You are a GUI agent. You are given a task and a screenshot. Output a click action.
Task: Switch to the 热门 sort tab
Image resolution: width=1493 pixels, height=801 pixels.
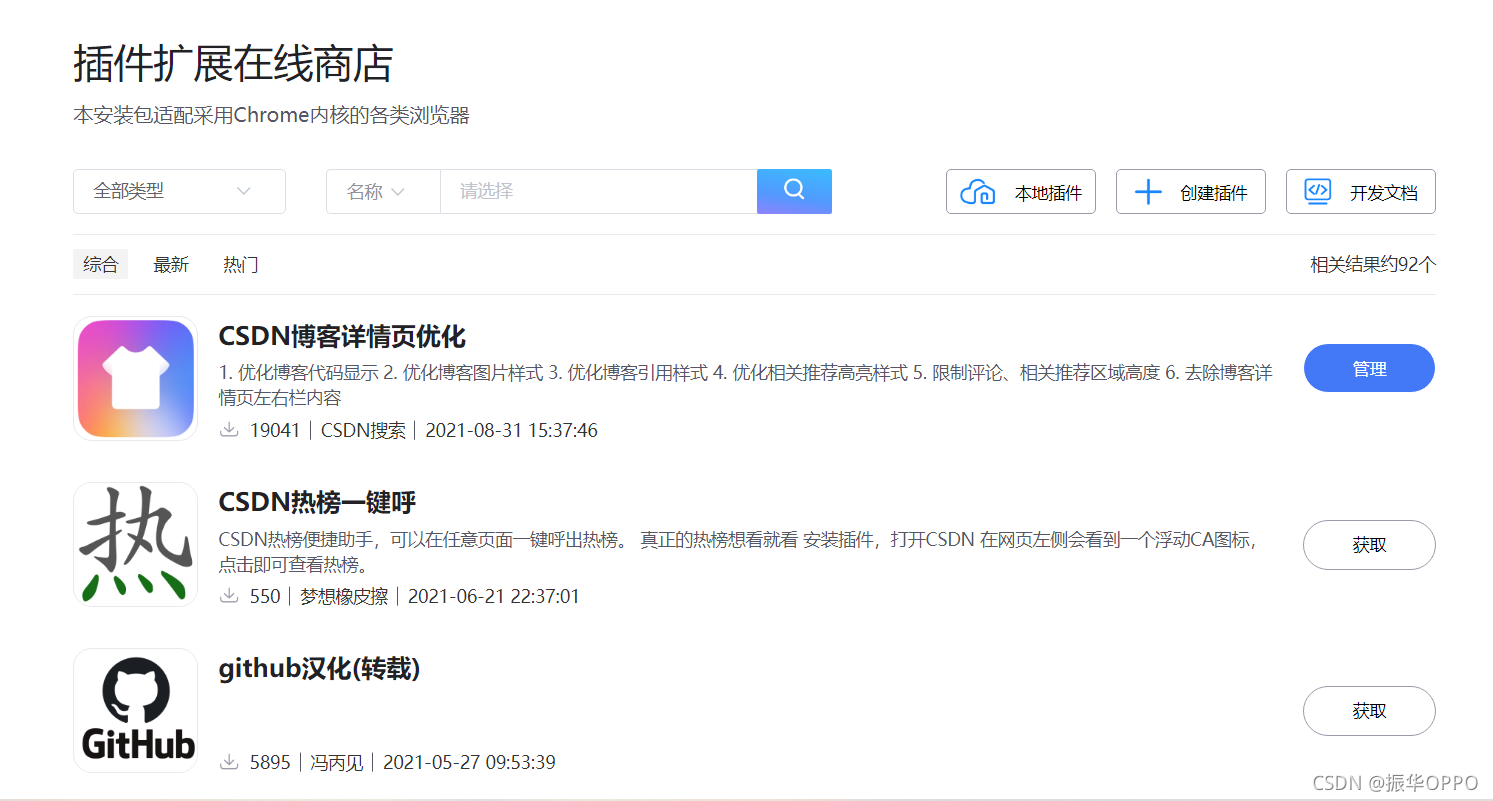(x=241, y=265)
